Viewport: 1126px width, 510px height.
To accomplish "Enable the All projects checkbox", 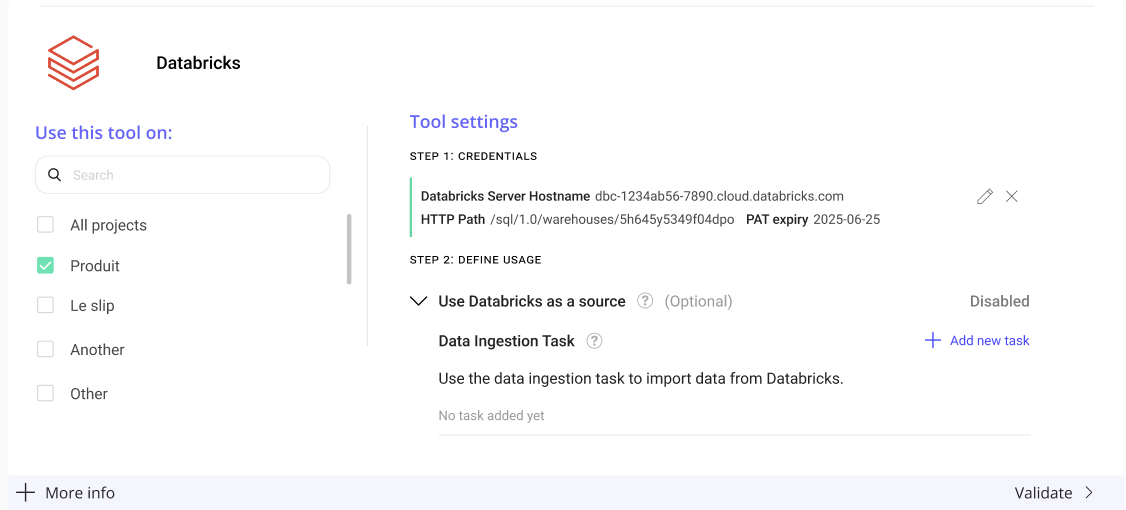I will click(45, 225).
